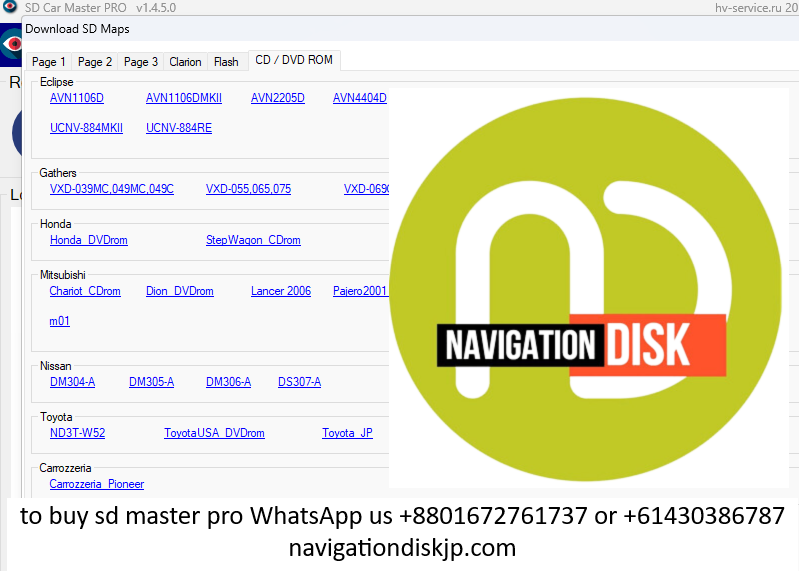Open the Carrozzeria_Pioneer link

tap(97, 484)
